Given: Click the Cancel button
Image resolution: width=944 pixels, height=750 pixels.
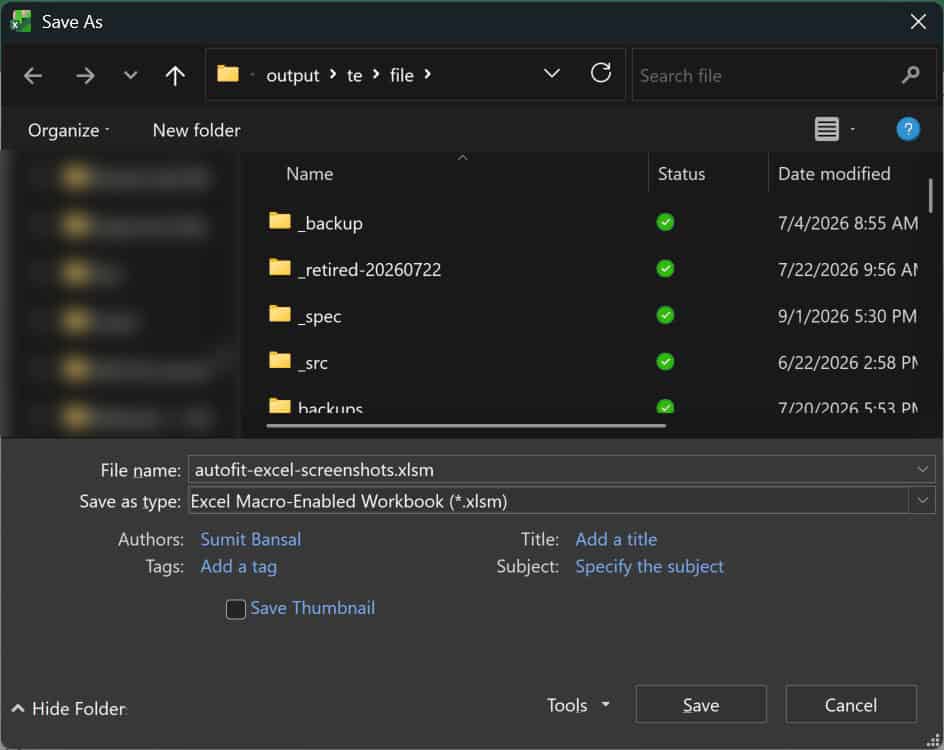Looking at the screenshot, I should pyautogui.click(x=851, y=704).
